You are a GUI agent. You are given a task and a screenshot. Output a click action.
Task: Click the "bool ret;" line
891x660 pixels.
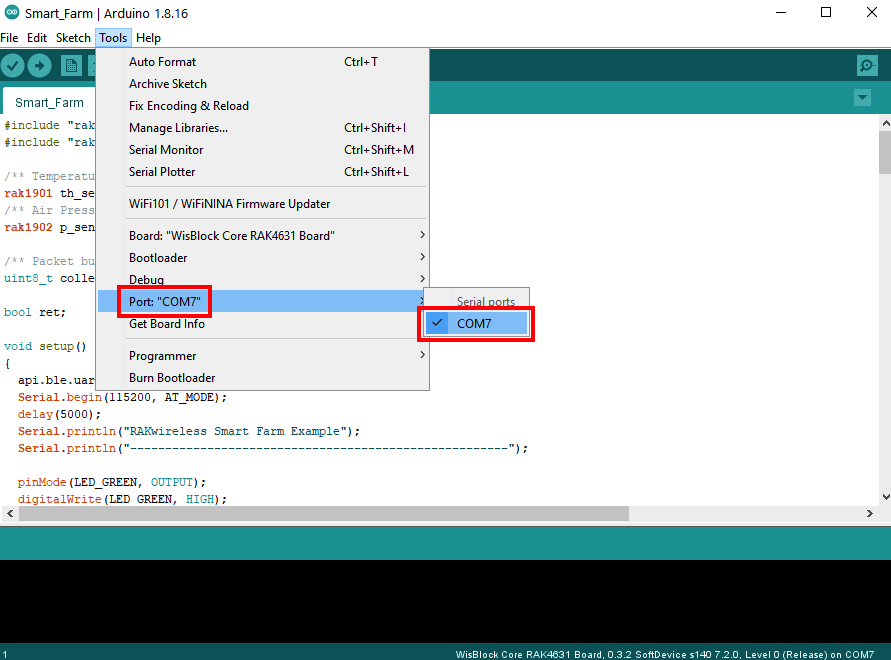click(x=35, y=312)
